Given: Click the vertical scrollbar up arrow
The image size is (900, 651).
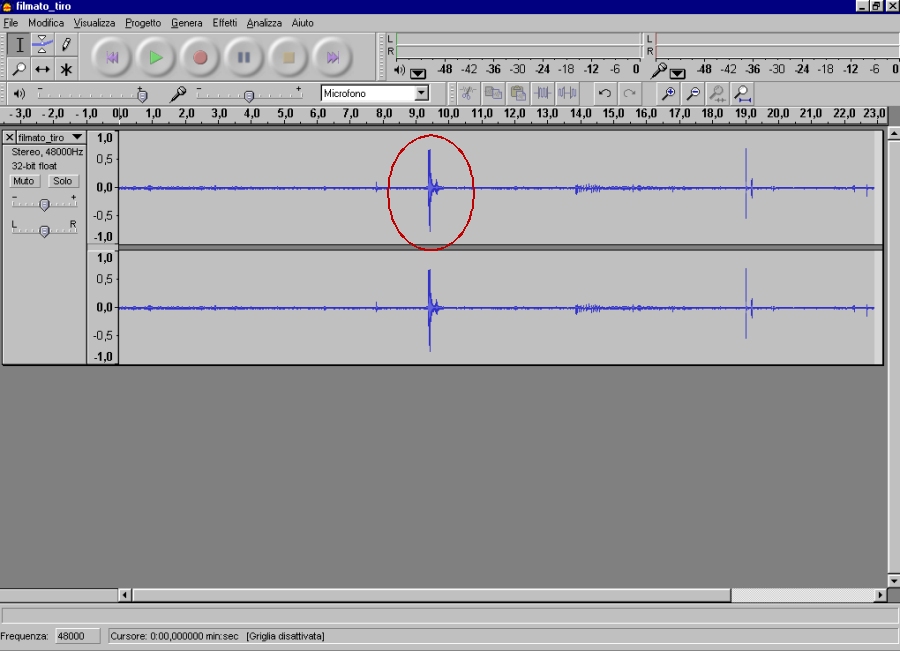Looking at the screenshot, I should (x=894, y=134).
